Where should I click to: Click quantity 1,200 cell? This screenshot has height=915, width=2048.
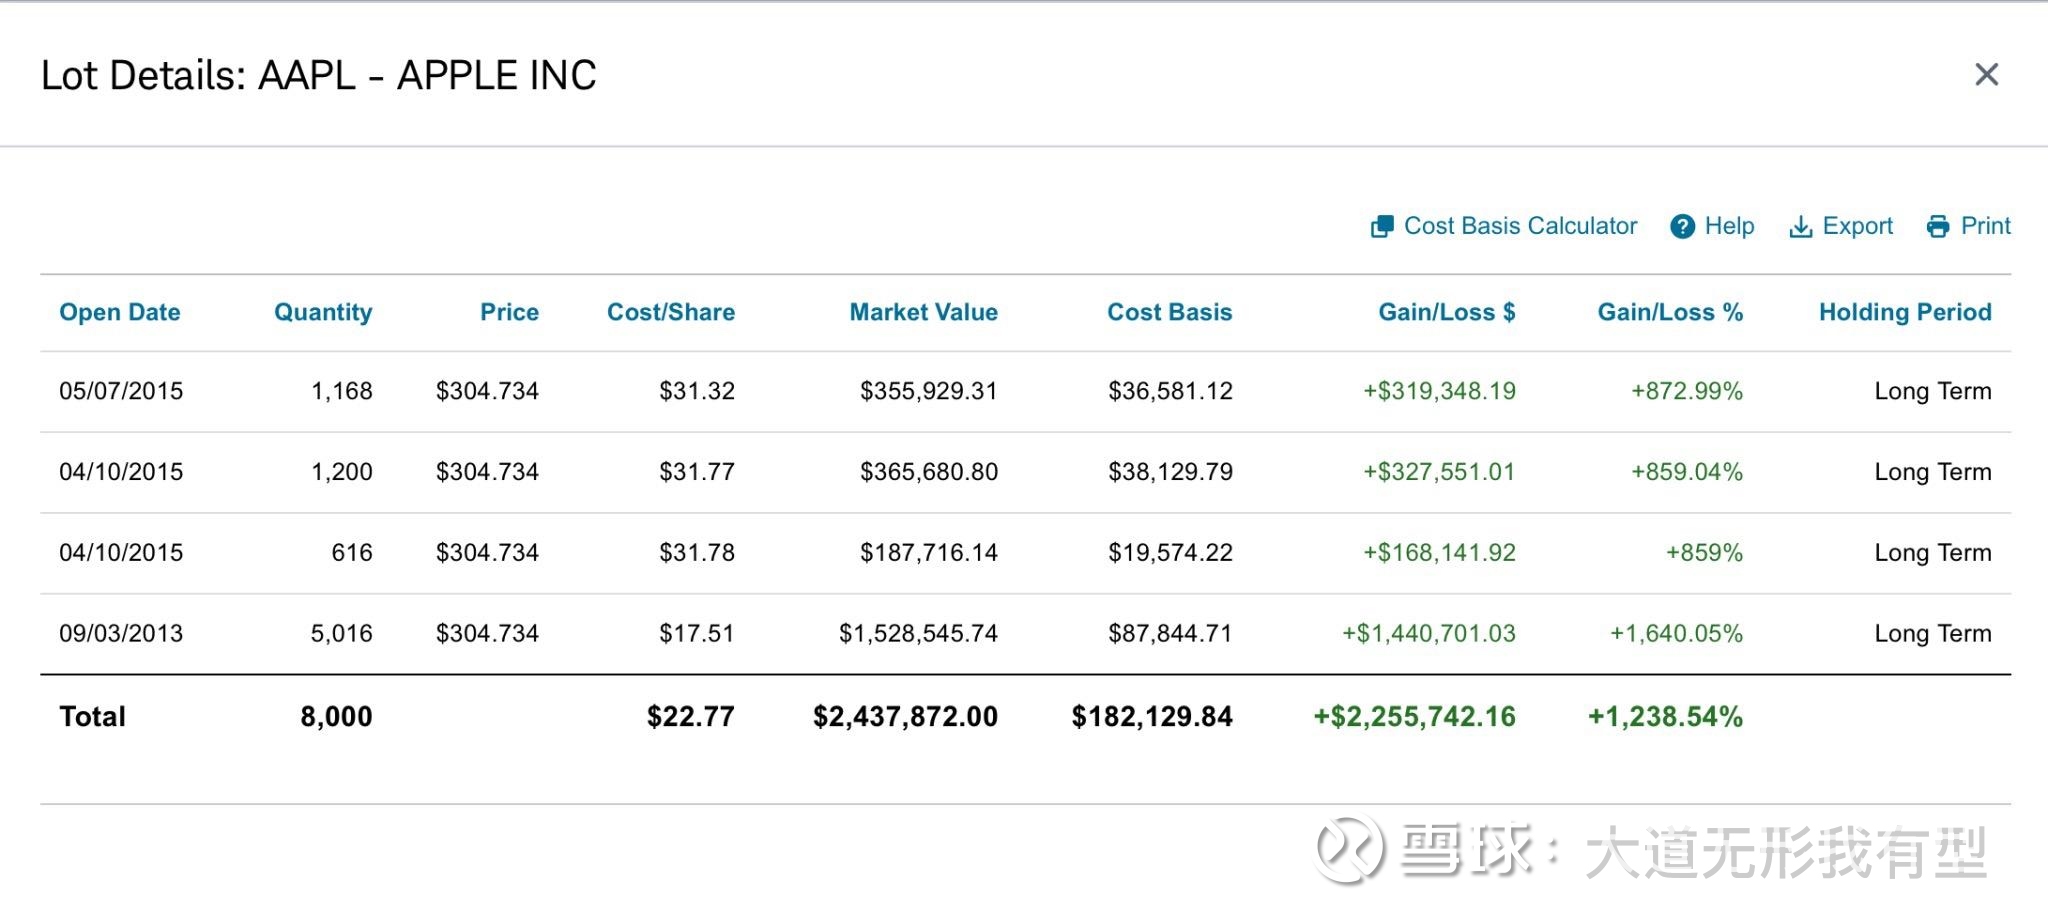click(x=342, y=472)
